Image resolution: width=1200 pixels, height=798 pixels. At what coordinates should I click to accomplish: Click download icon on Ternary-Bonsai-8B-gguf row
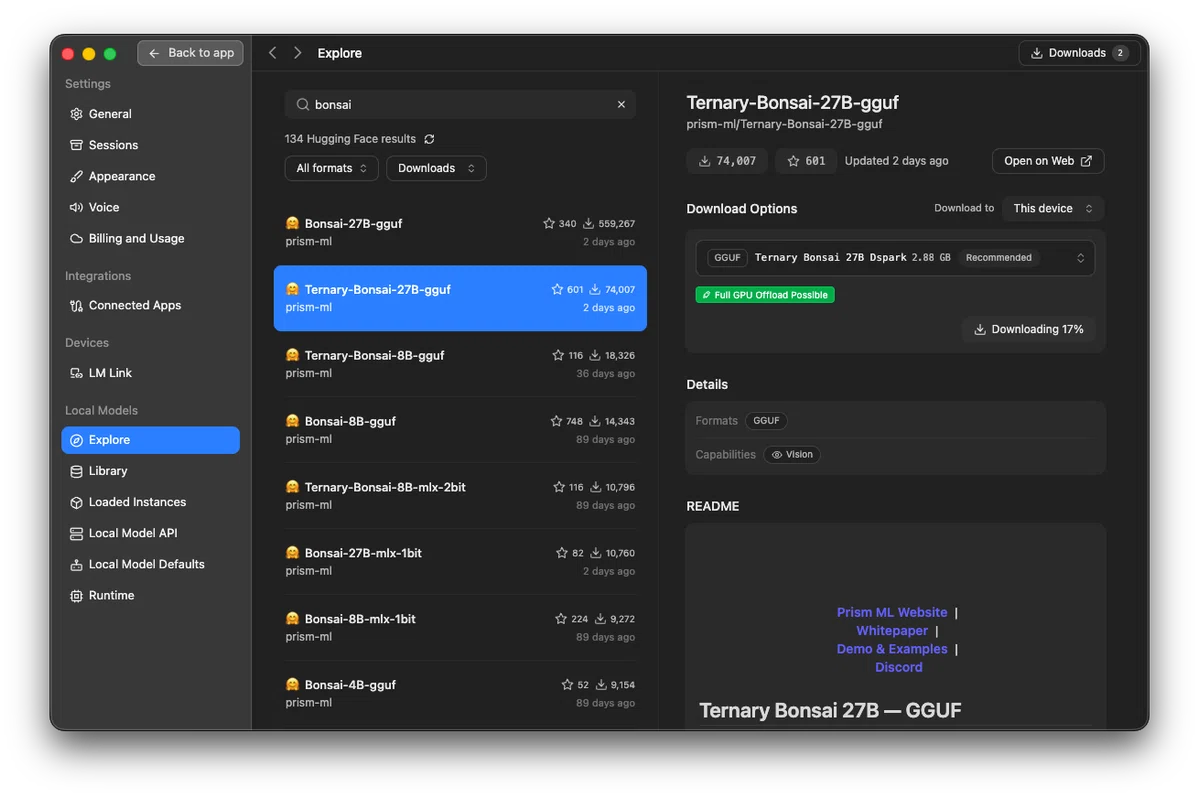(x=595, y=356)
